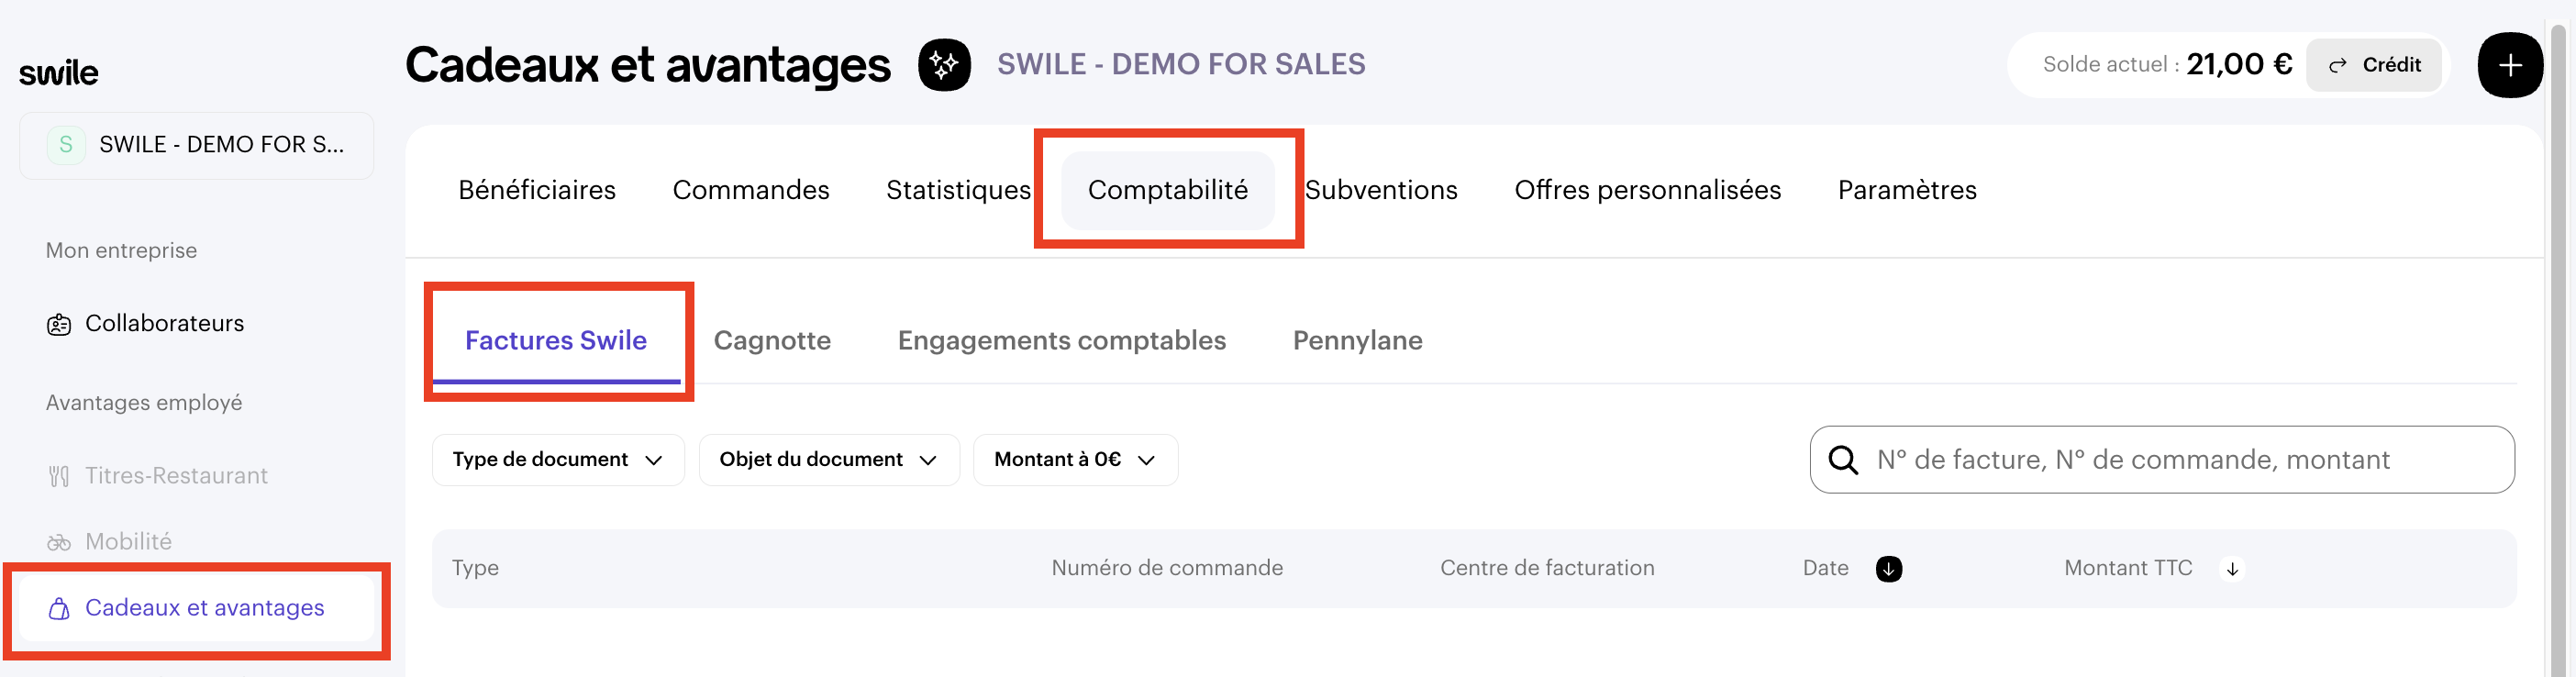Select the SWILE - DEMO FOR S... company selector

click(196, 145)
